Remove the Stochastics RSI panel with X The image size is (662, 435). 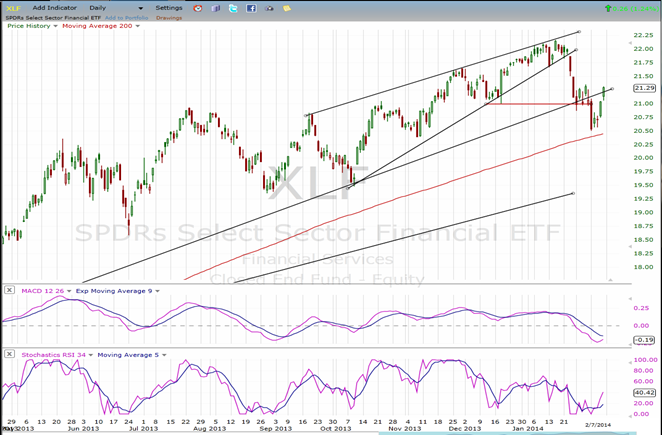point(9,354)
